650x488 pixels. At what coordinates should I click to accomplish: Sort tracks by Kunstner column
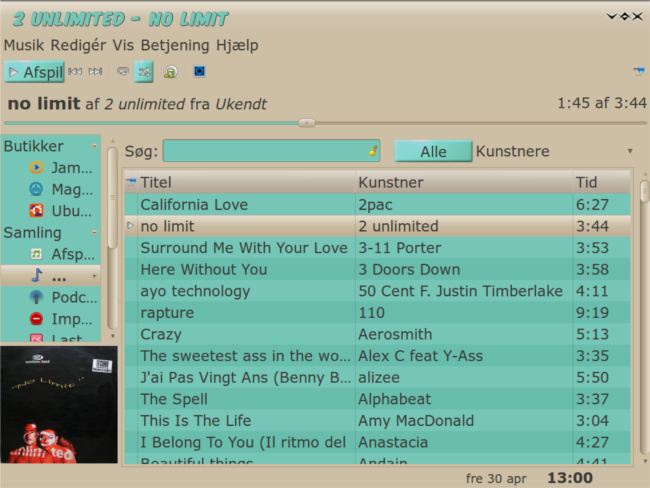(x=464, y=182)
